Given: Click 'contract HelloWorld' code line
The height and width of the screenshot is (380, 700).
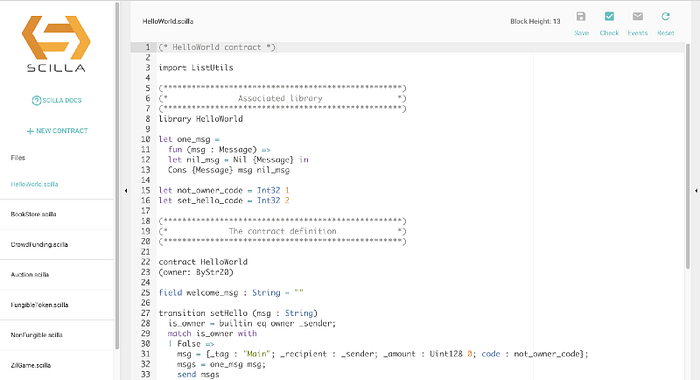Looking at the screenshot, I should tap(203, 262).
